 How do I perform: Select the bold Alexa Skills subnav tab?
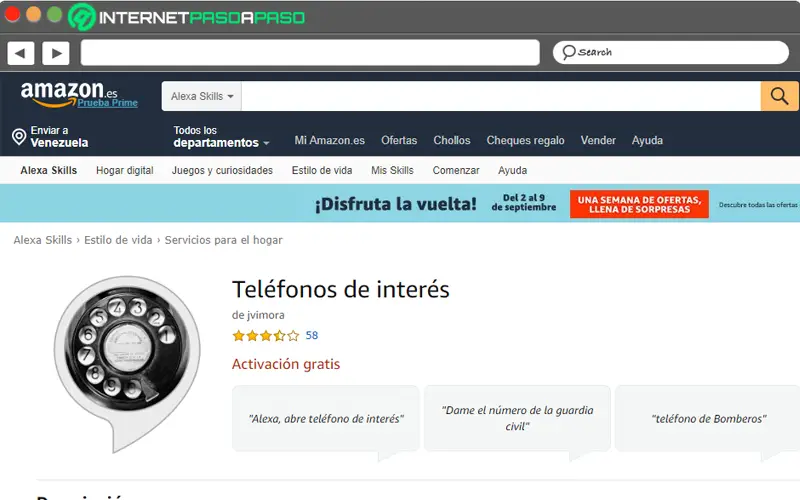pos(48,170)
